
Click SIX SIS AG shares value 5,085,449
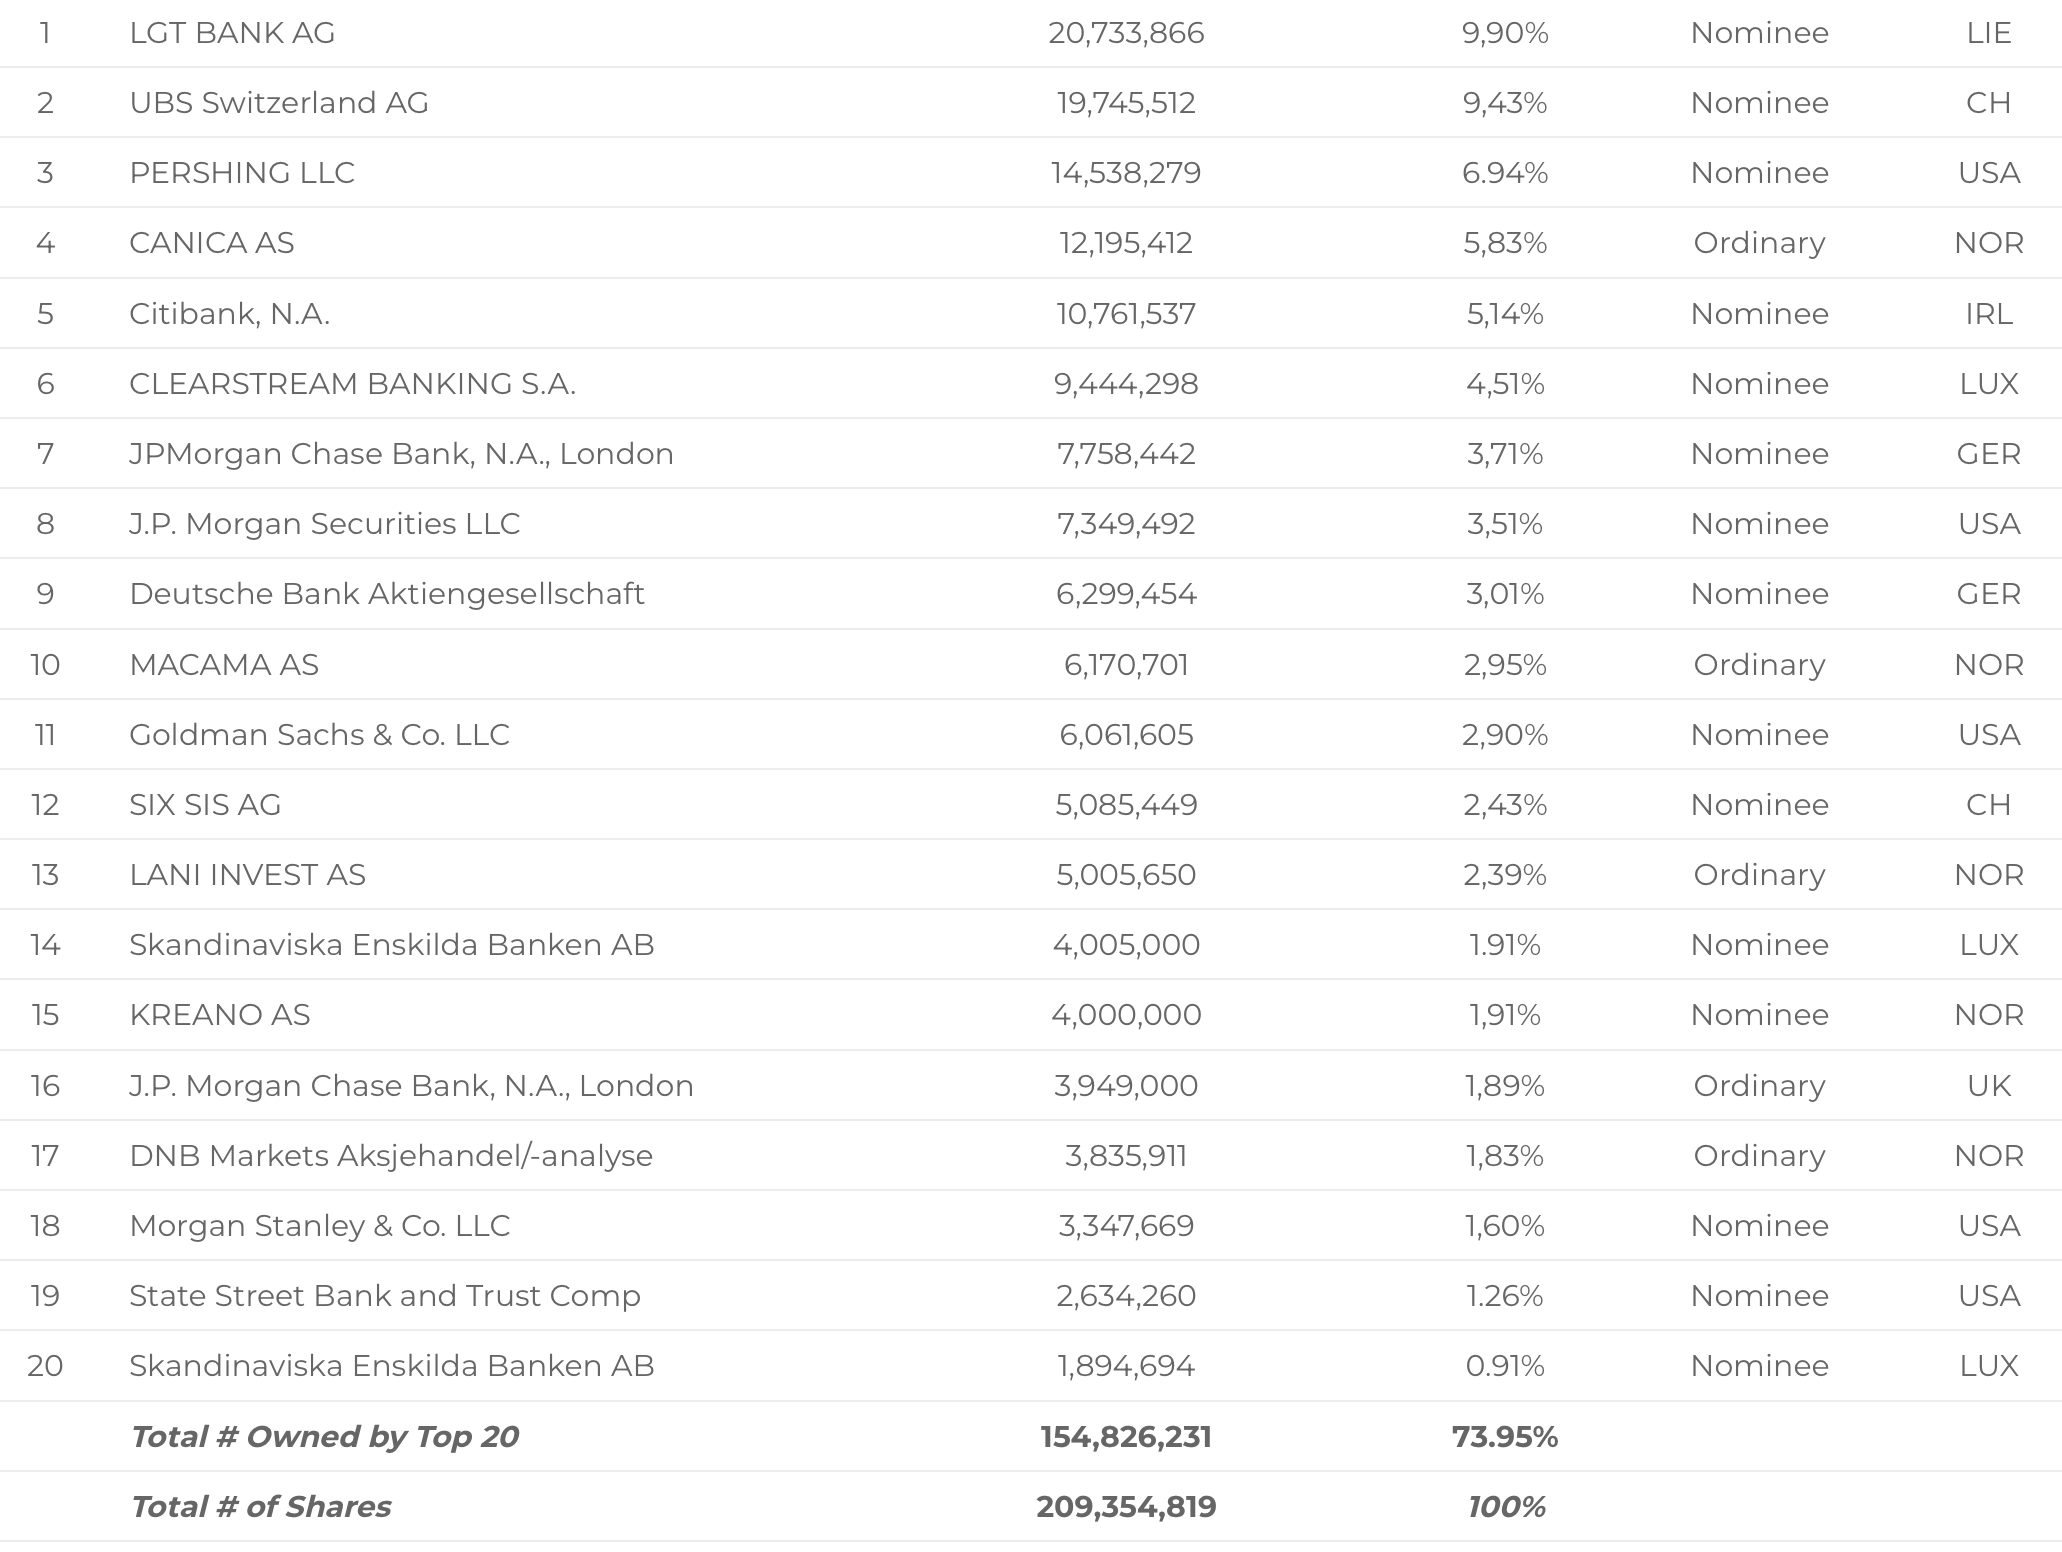(1126, 805)
